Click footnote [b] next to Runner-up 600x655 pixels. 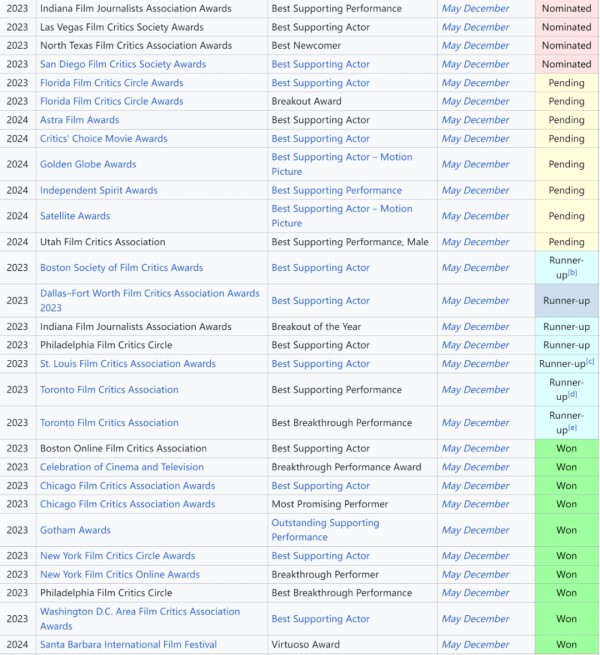pyautogui.click(x=572, y=273)
